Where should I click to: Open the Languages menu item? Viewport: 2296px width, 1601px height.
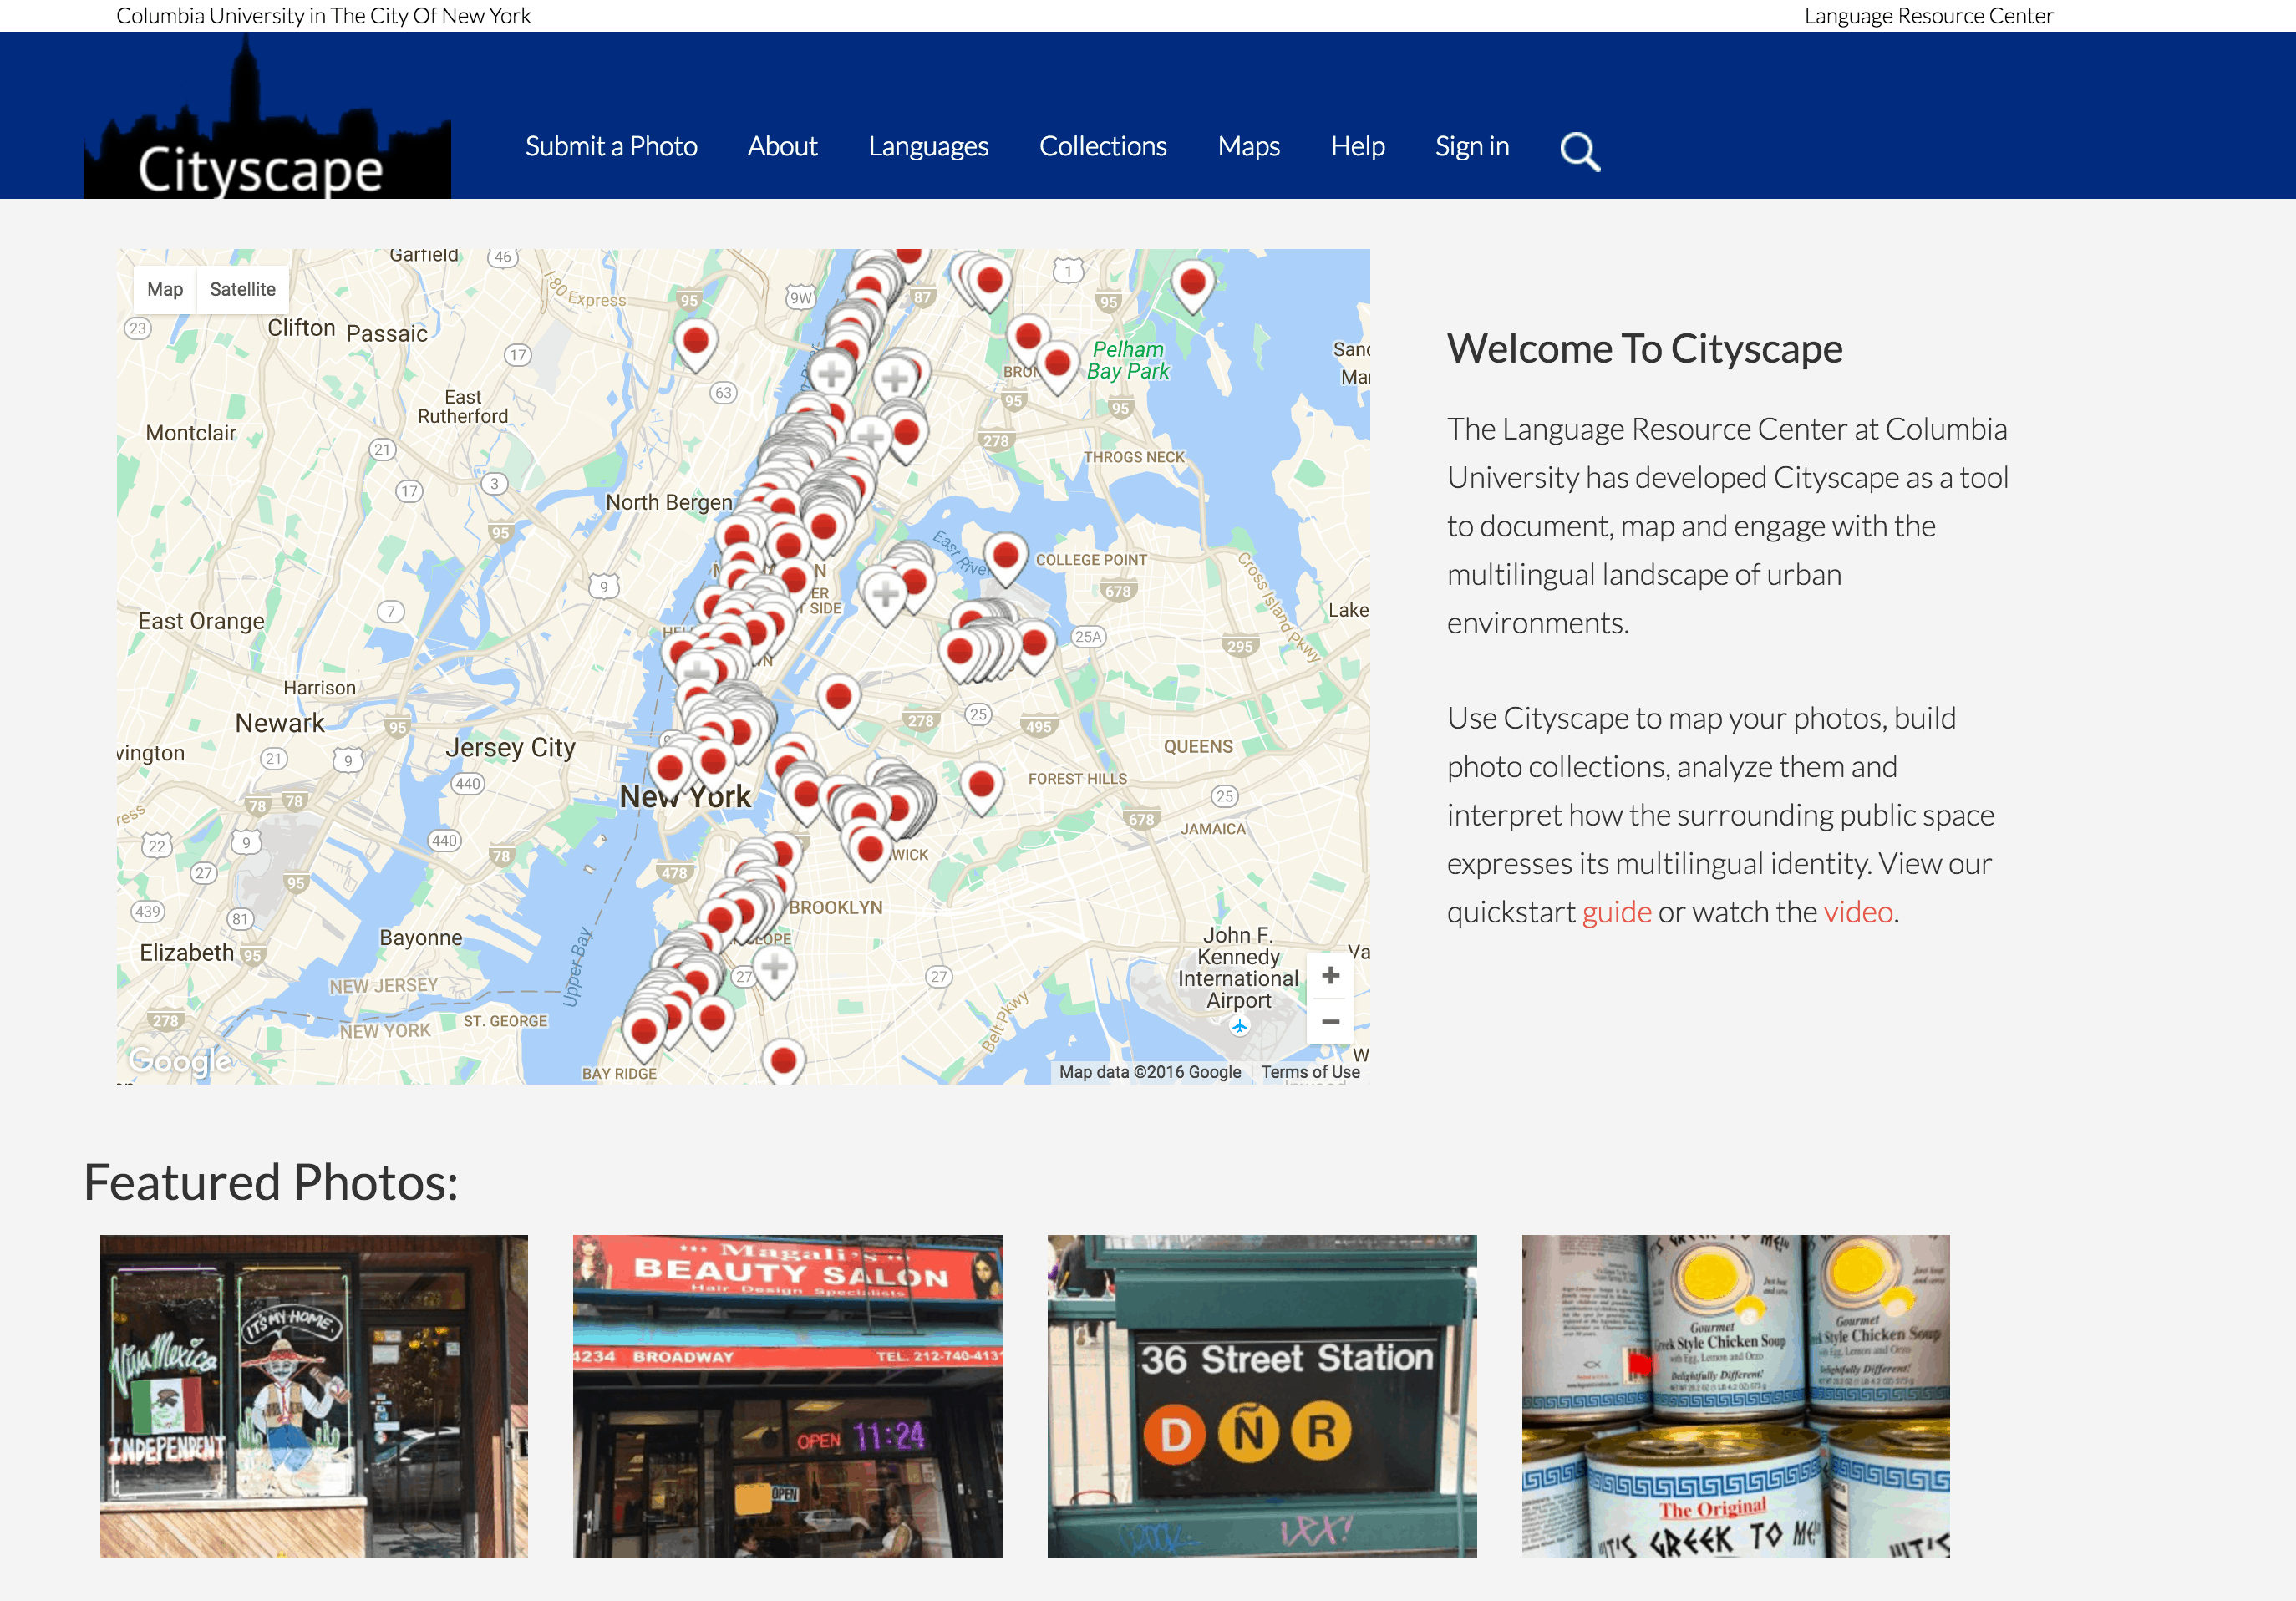click(928, 146)
